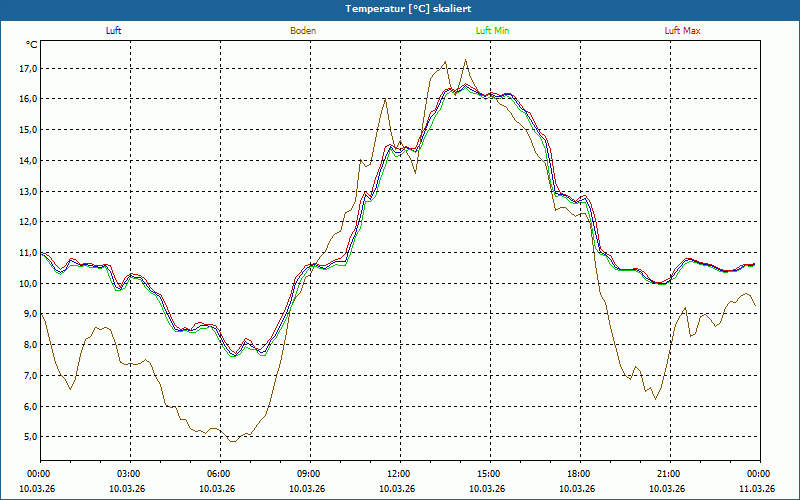The height and width of the screenshot is (500, 800).
Task: Select the 12:00 time axis label
Action: click(399, 474)
